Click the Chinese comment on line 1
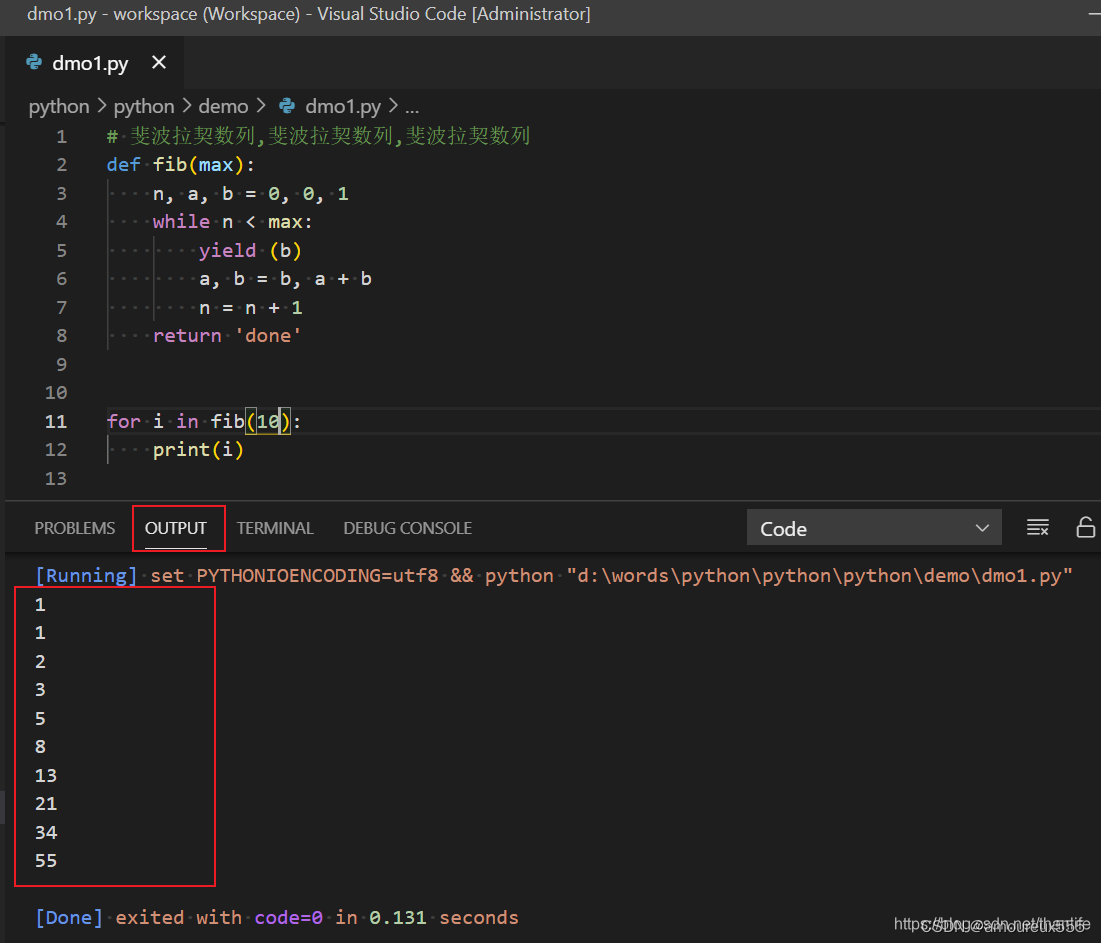The width and height of the screenshot is (1101, 943). coord(318,136)
